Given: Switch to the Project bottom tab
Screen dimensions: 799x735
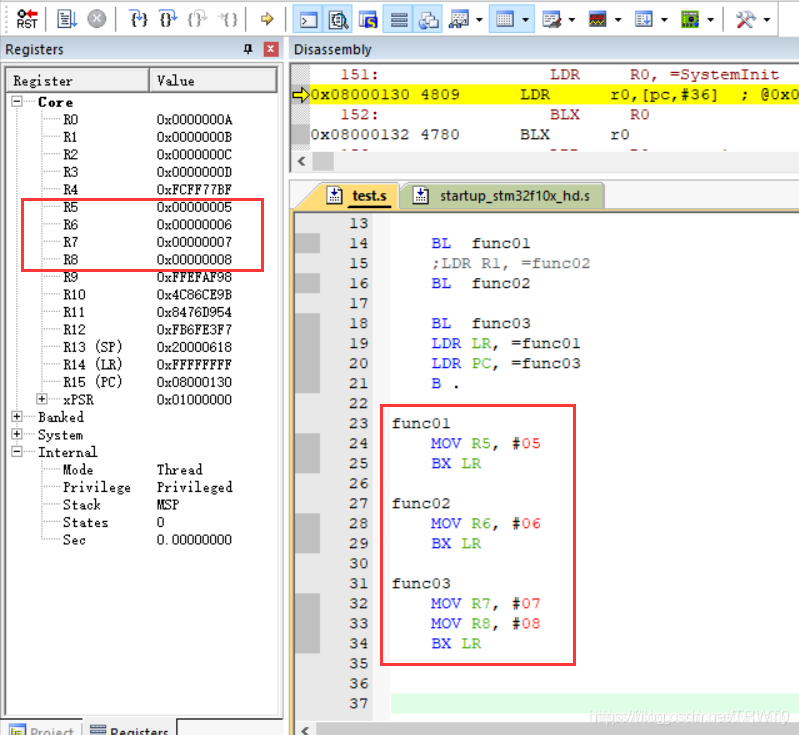Looking at the screenshot, I should pos(43,729).
